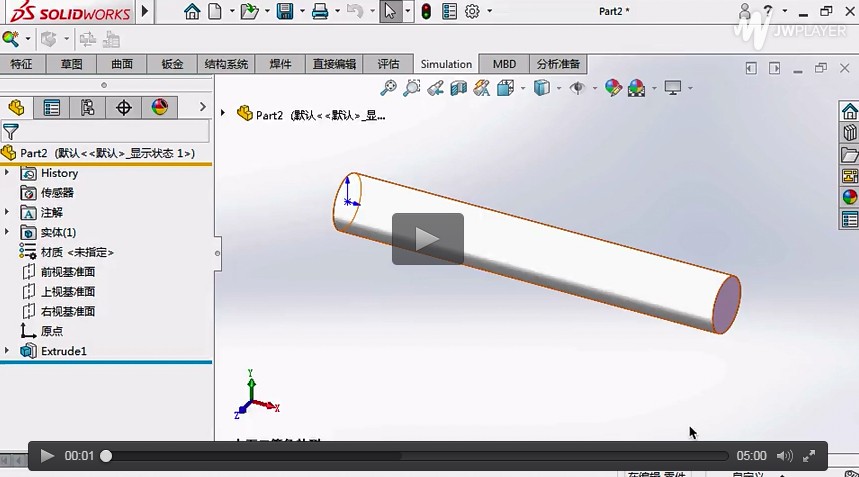Click the Rebuild traffic light icon

click(426, 12)
